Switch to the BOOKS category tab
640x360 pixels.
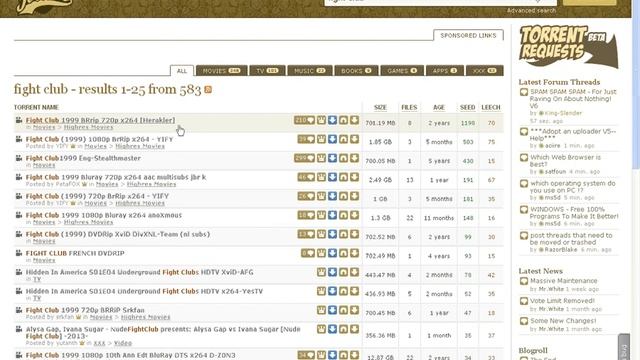[x=356, y=71]
